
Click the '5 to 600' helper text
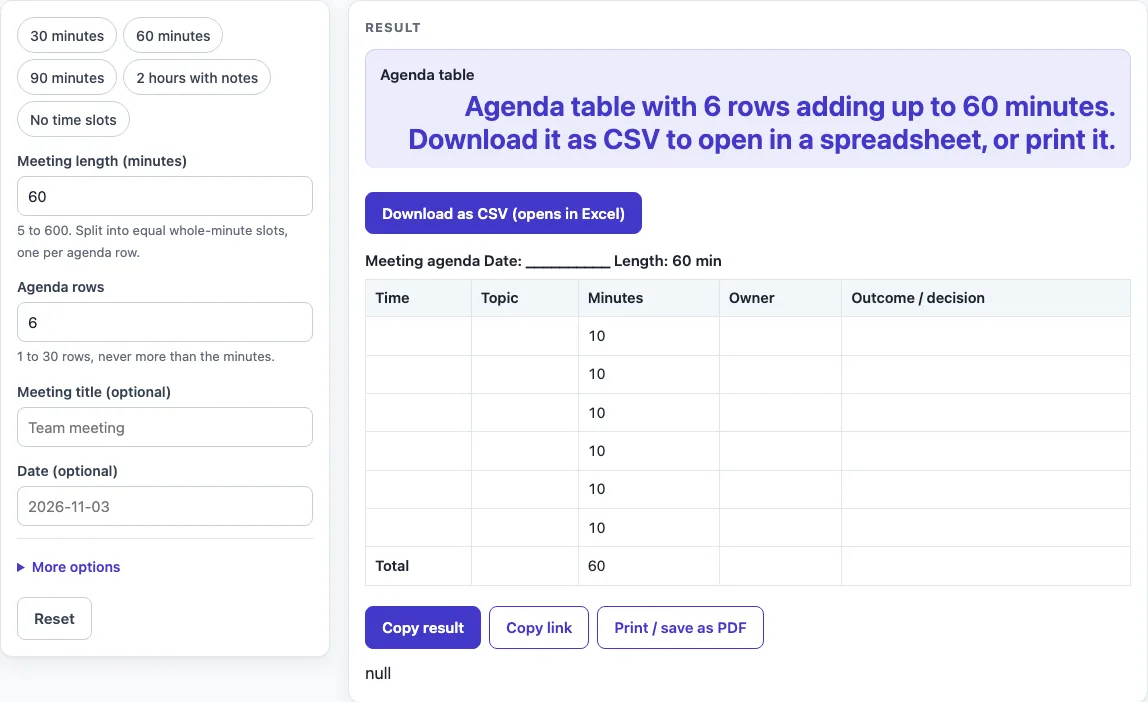pyautogui.click(x=152, y=242)
